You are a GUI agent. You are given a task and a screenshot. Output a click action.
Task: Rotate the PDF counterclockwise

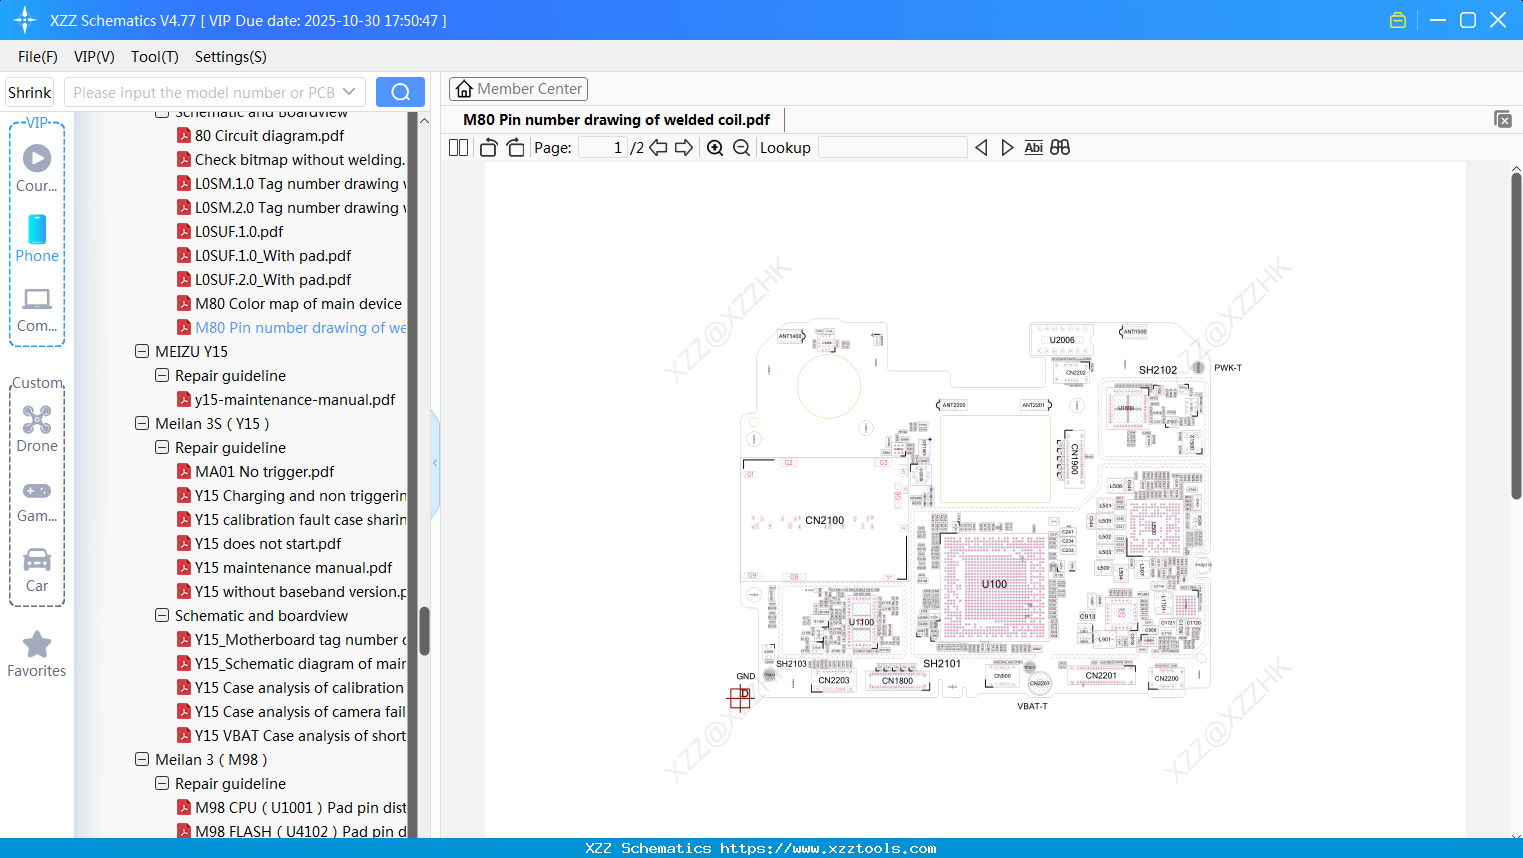click(x=487, y=147)
